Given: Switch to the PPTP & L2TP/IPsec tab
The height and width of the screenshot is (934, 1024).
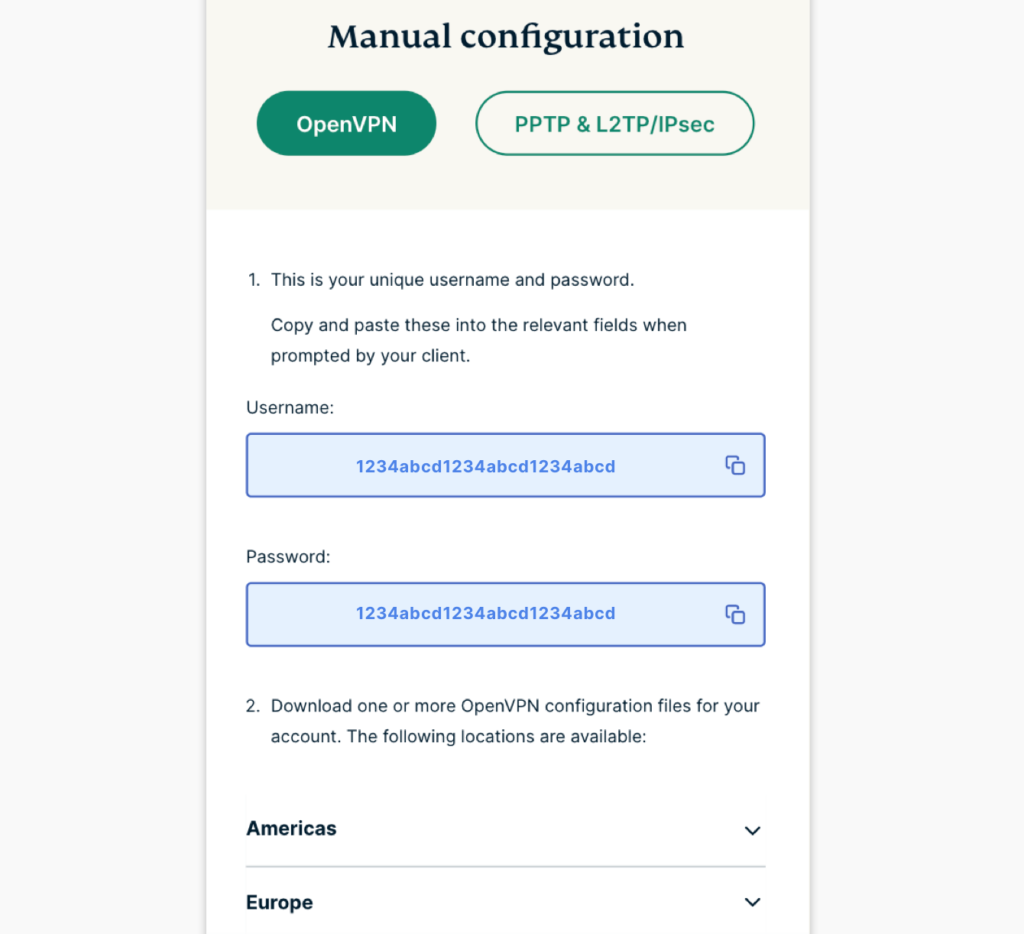Looking at the screenshot, I should click(614, 123).
